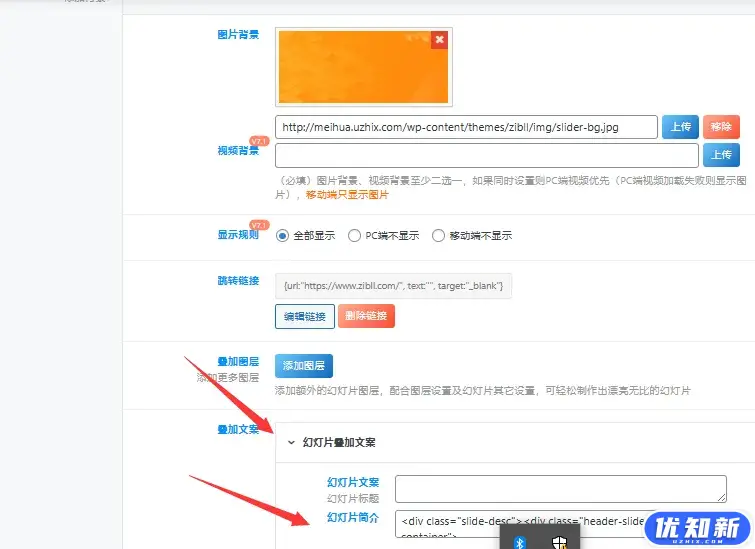Select the 全部显示 radio option
The height and width of the screenshot is (549, 755).
[x=283, y=236]
